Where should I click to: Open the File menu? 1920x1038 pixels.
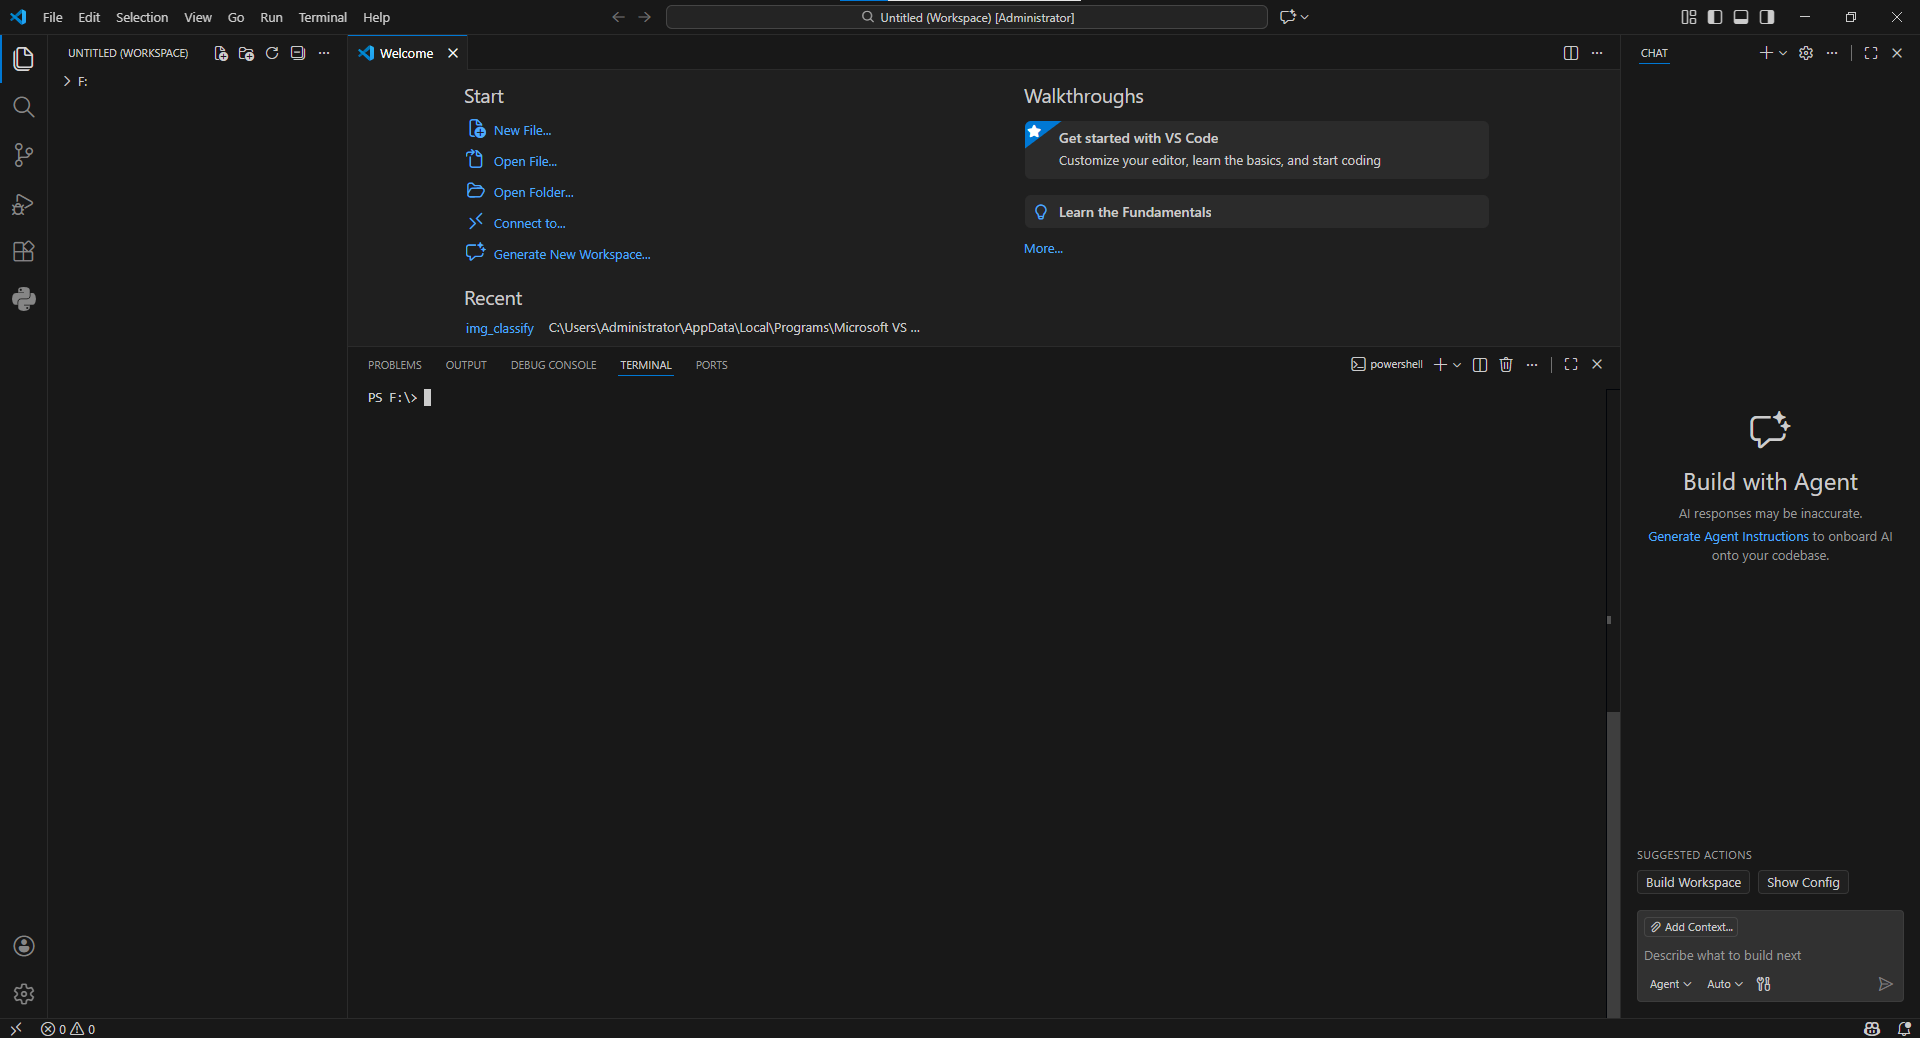point(53,17)
